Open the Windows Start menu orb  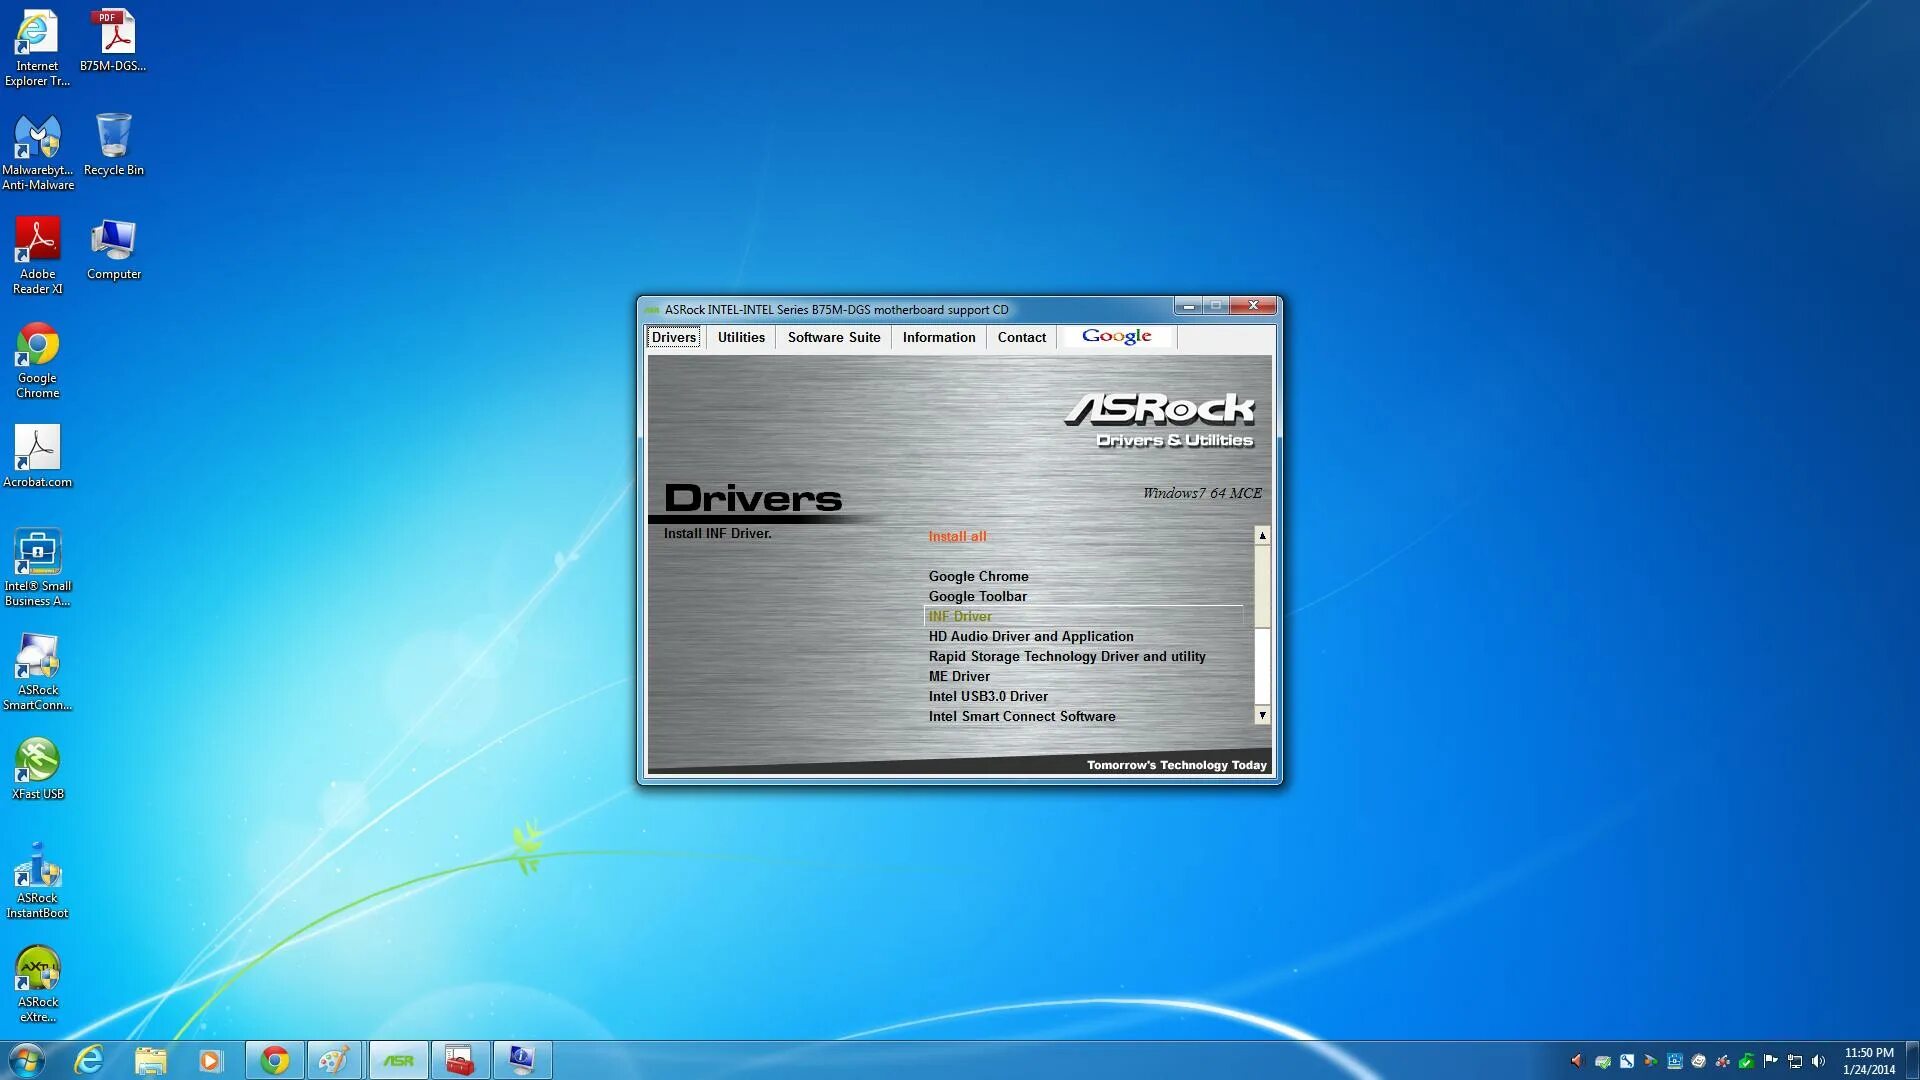coord(27,1060)
